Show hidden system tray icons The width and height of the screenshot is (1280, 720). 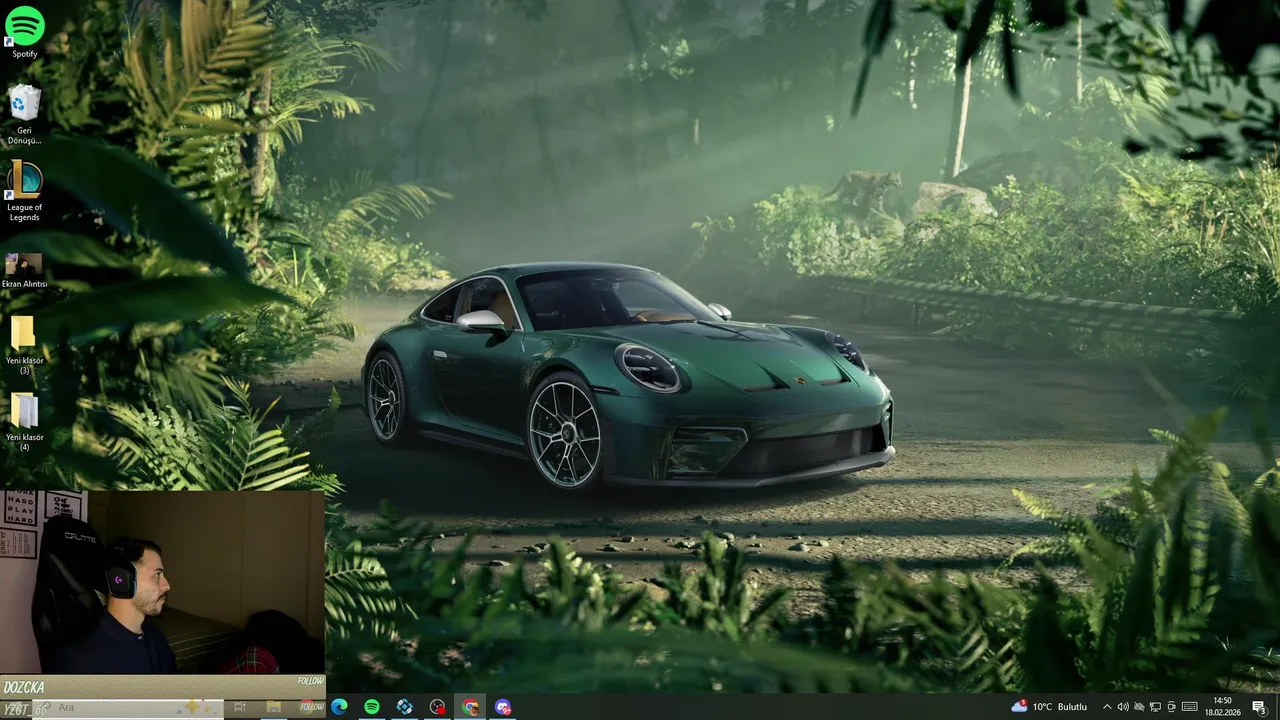pyautogui.click(x=1107, y=707)
